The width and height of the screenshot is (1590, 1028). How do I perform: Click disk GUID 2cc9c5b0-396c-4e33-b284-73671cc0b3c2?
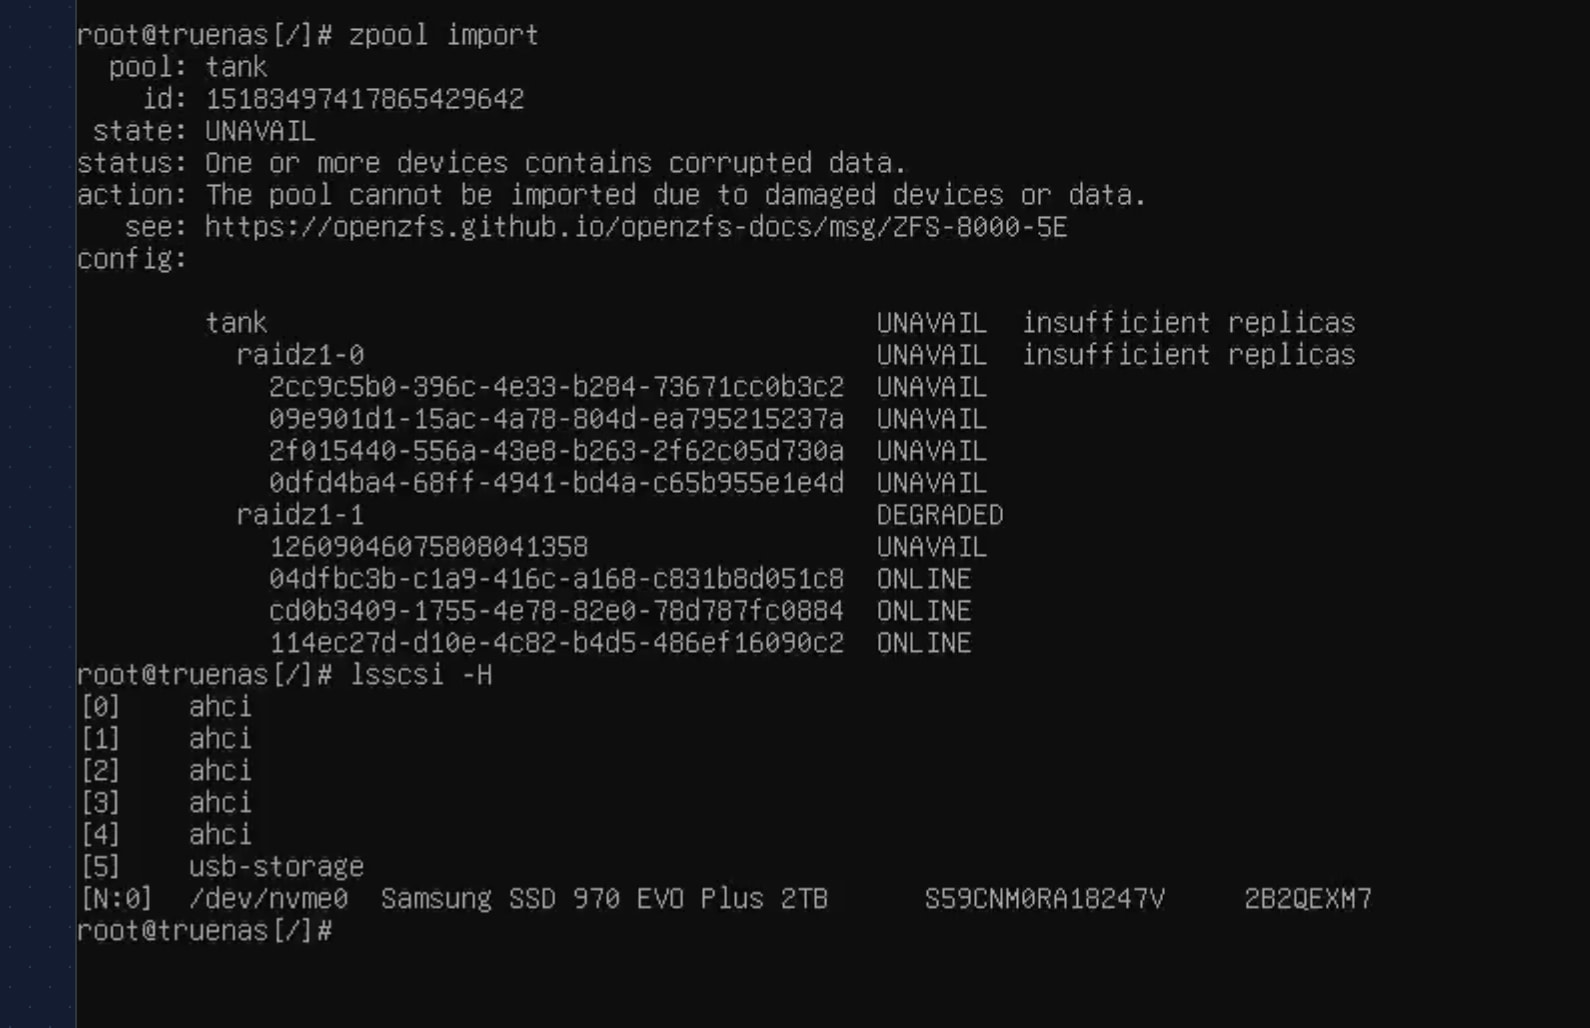click(x=556, y=387)
